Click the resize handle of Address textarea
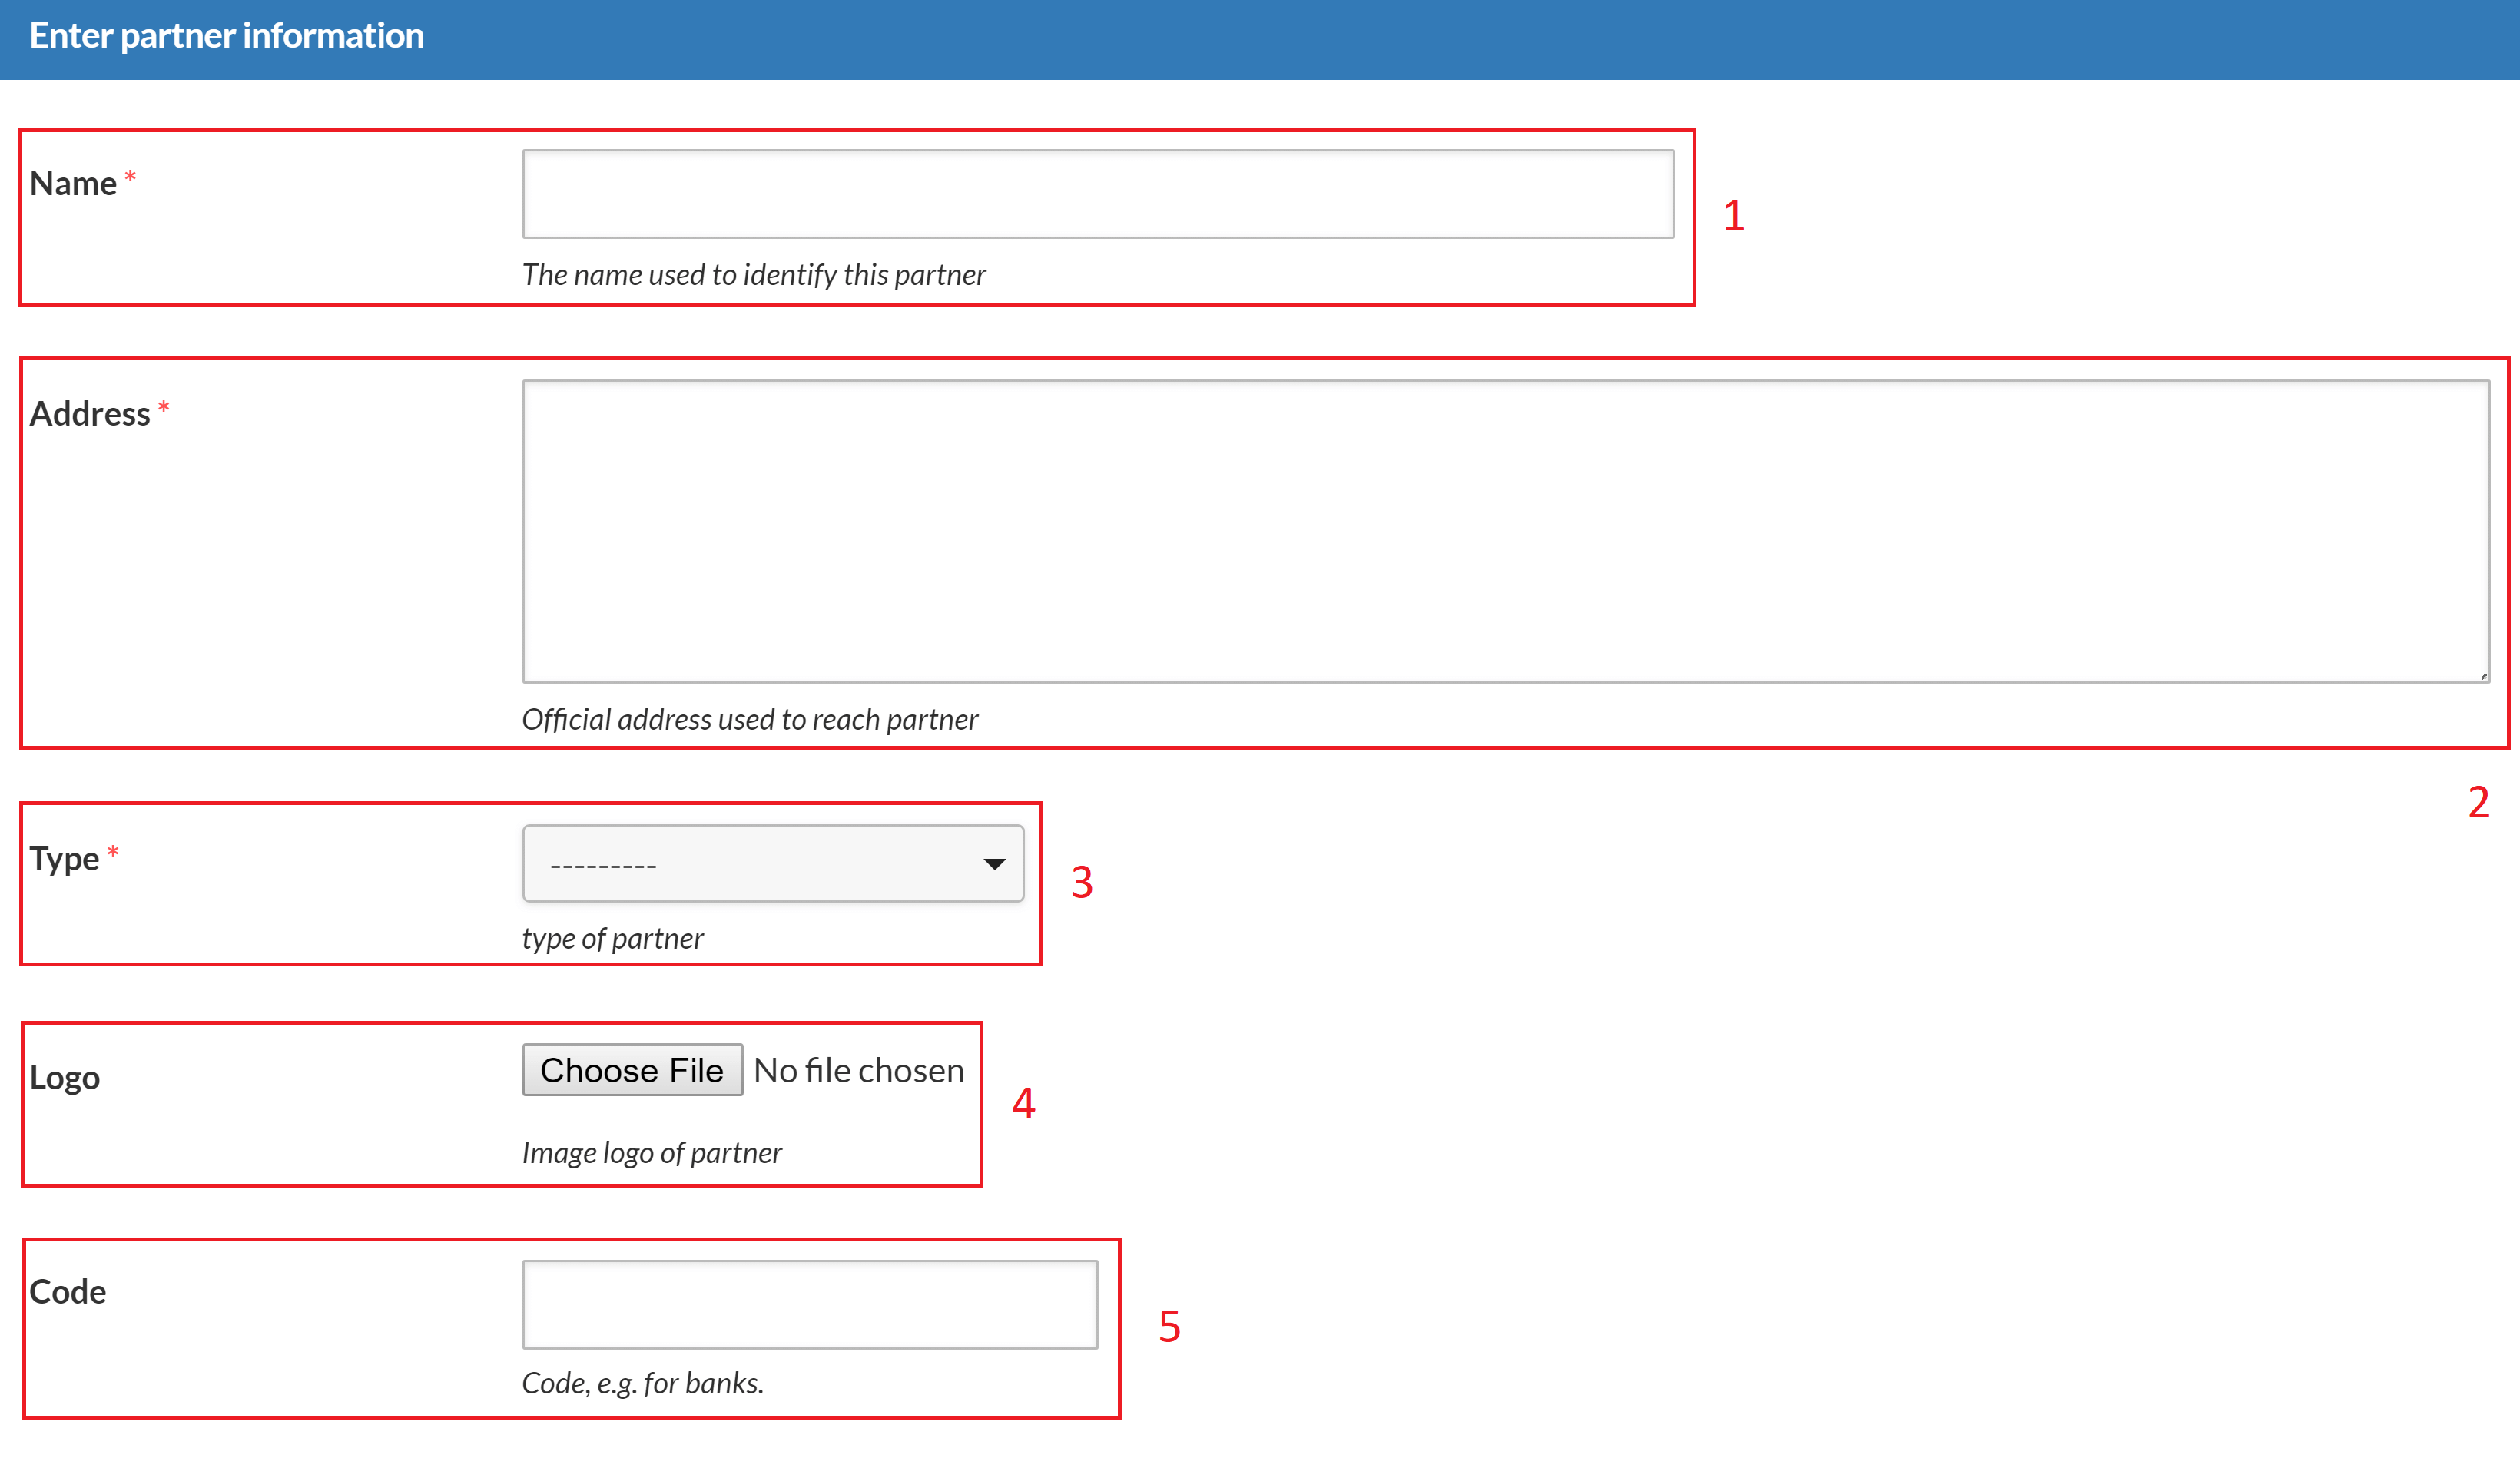The image size is (2520, 1478). tap(2482, 676)
